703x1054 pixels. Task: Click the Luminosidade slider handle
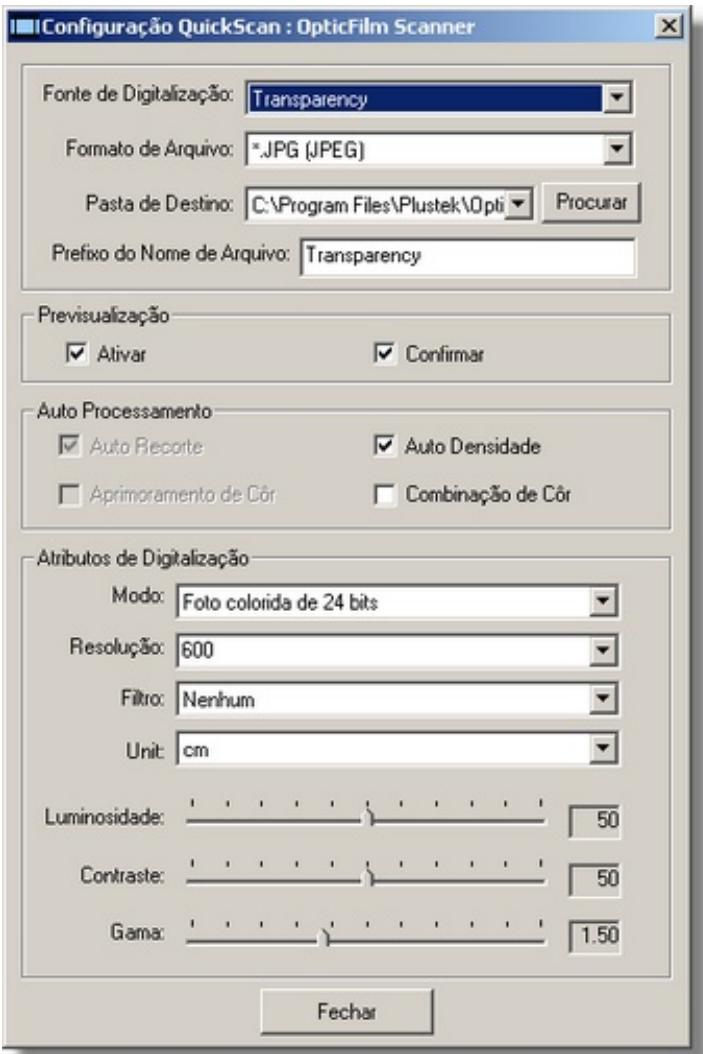tap(368, 819)
